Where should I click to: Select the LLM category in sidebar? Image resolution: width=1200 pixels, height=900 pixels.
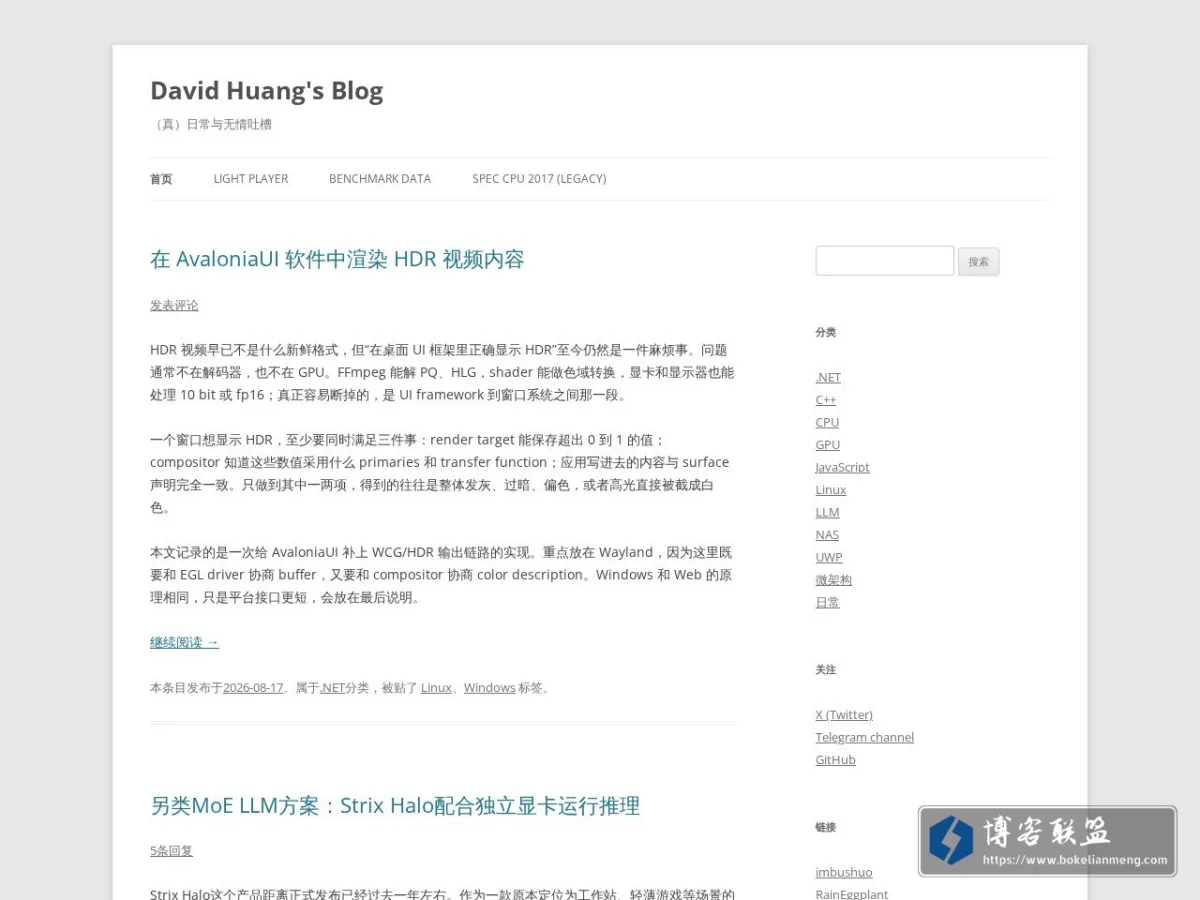[827, 512]
